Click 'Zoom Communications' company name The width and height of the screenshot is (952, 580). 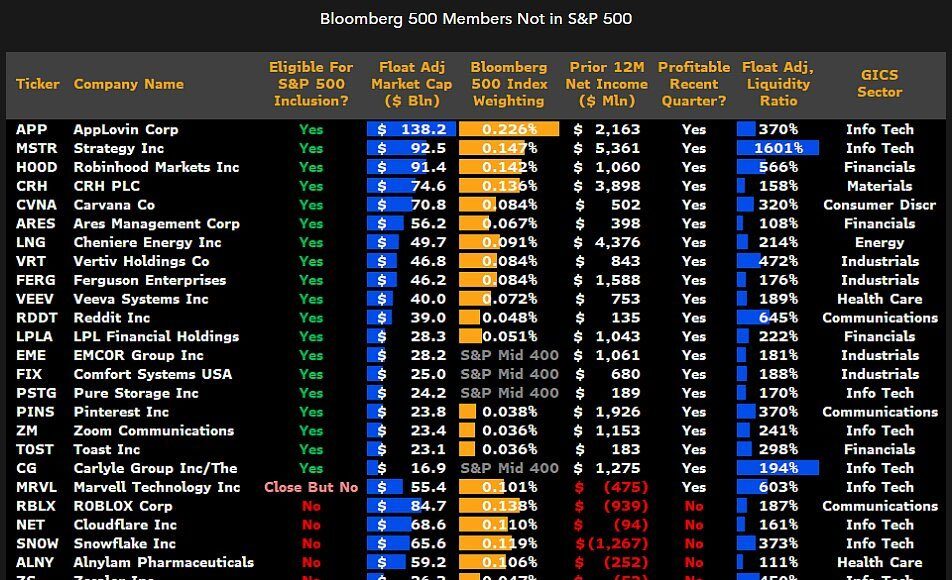pos(154,431)
